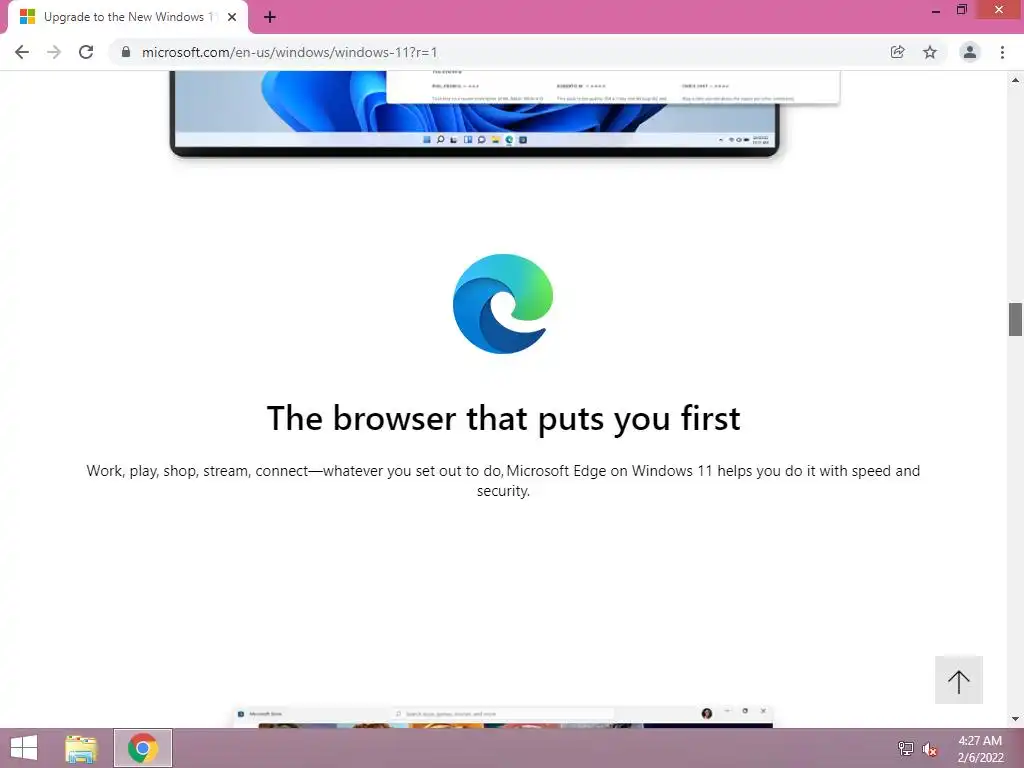Screen dimensions: 1024x768
Task: Open the Windows Start menu
Action: (x=24, y=748)
